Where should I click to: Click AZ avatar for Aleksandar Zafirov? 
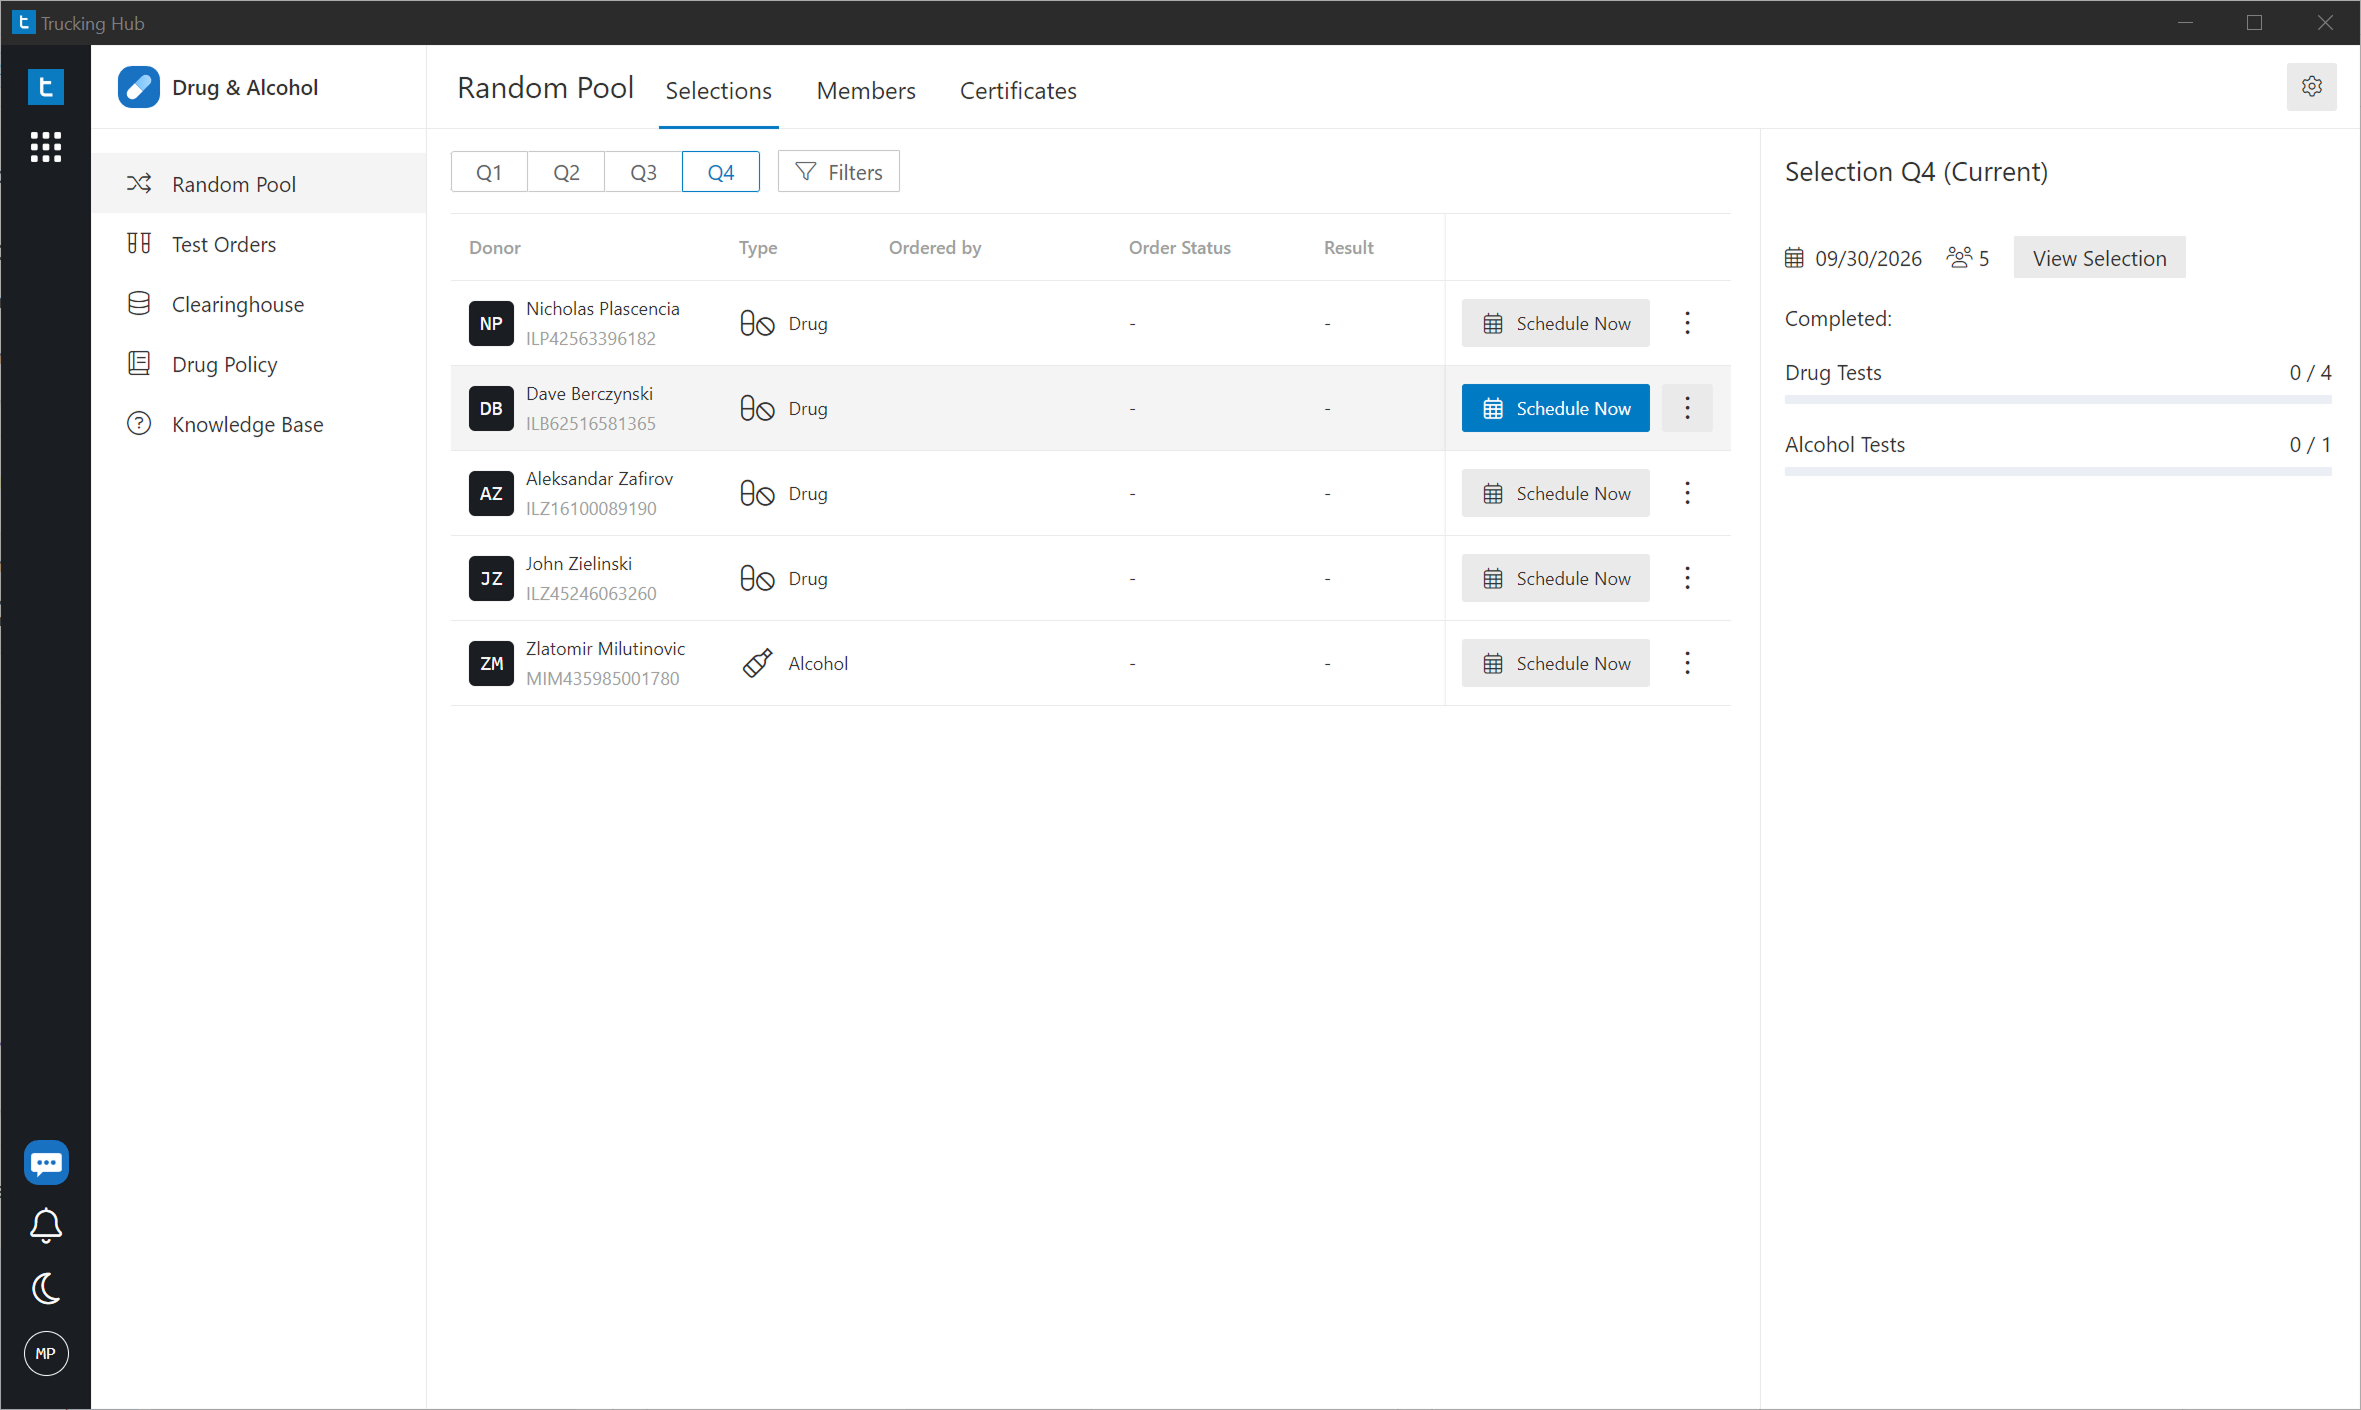click(491, 493)
